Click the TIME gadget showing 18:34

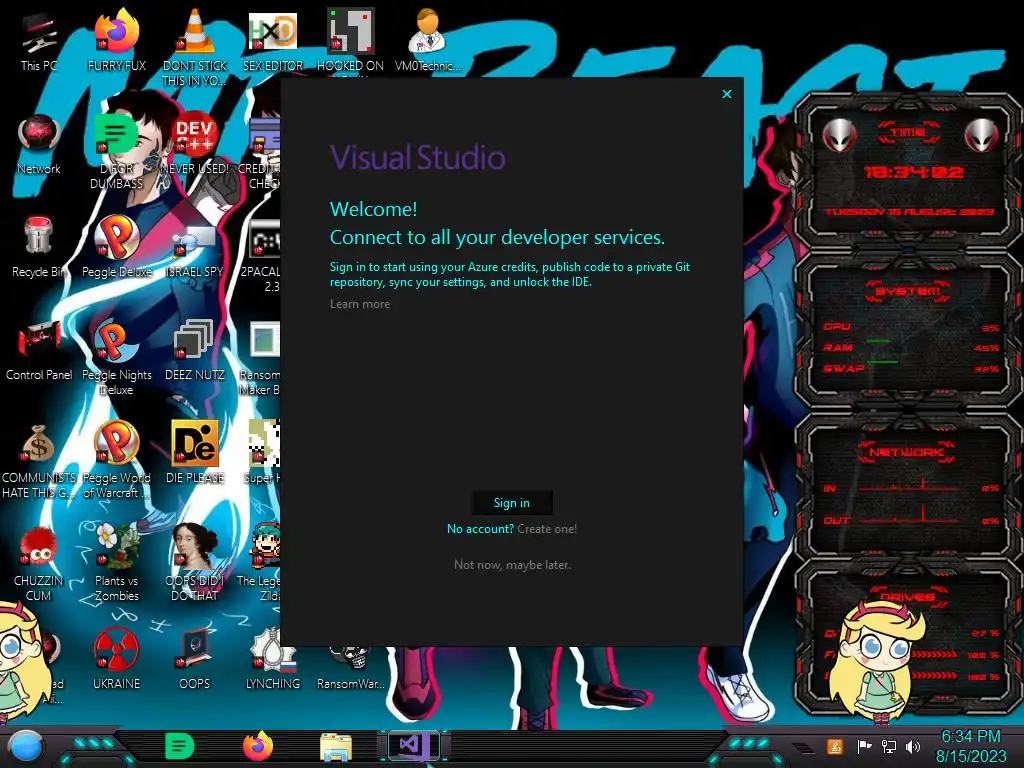point(909,171)
